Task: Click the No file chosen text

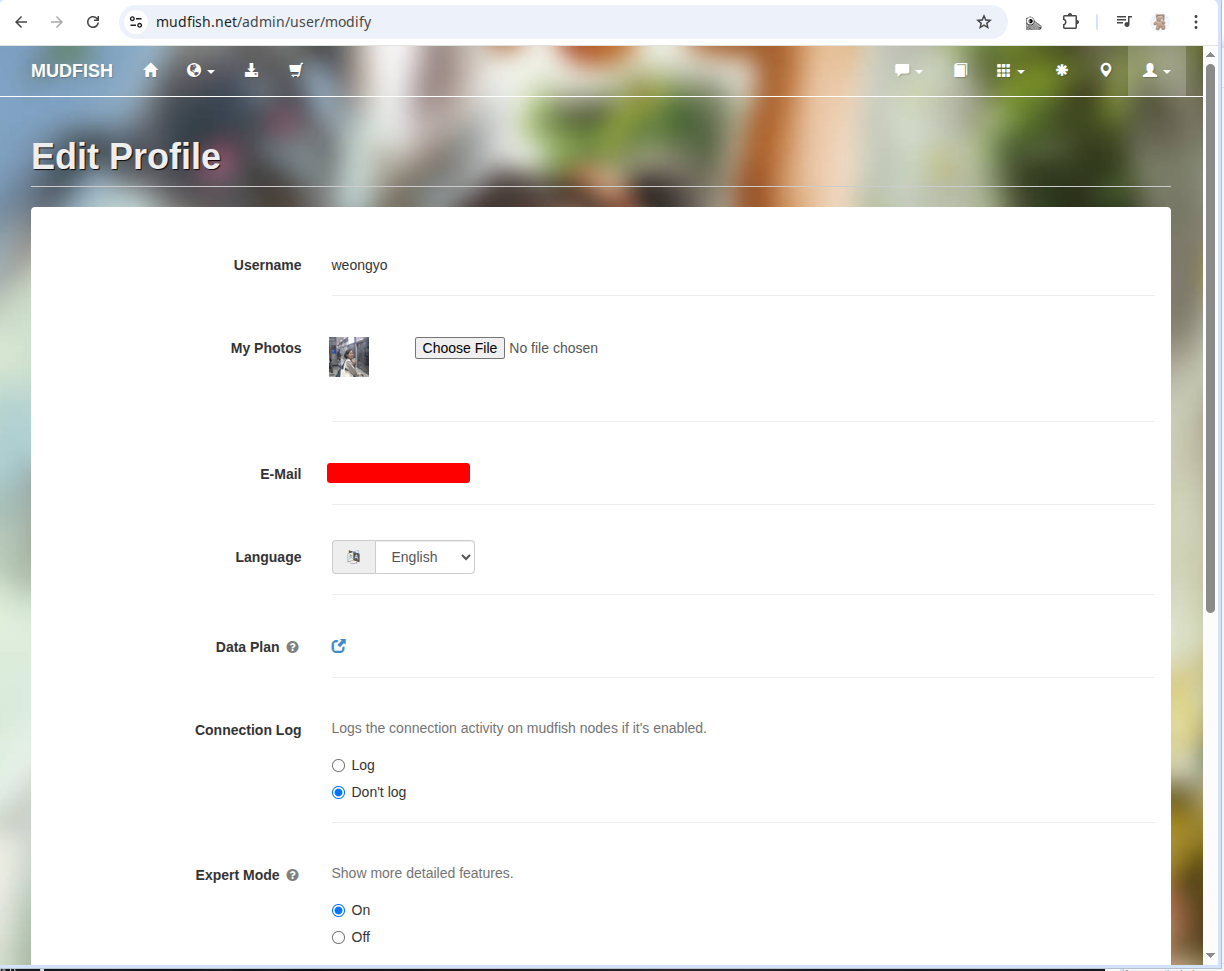Action: coord(554,348)
